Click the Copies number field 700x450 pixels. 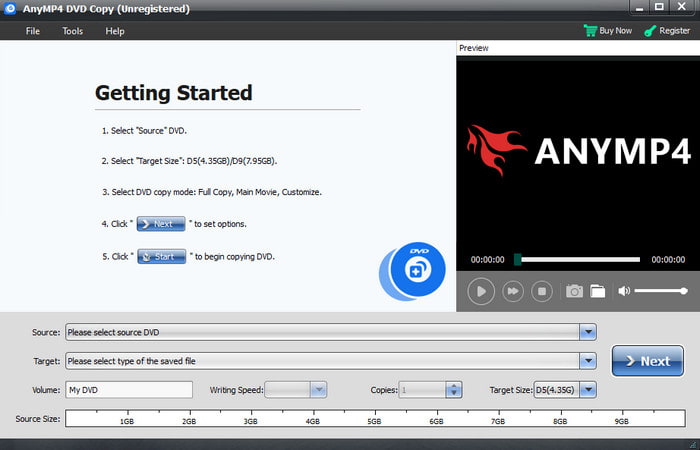click(x=422, y=390)
